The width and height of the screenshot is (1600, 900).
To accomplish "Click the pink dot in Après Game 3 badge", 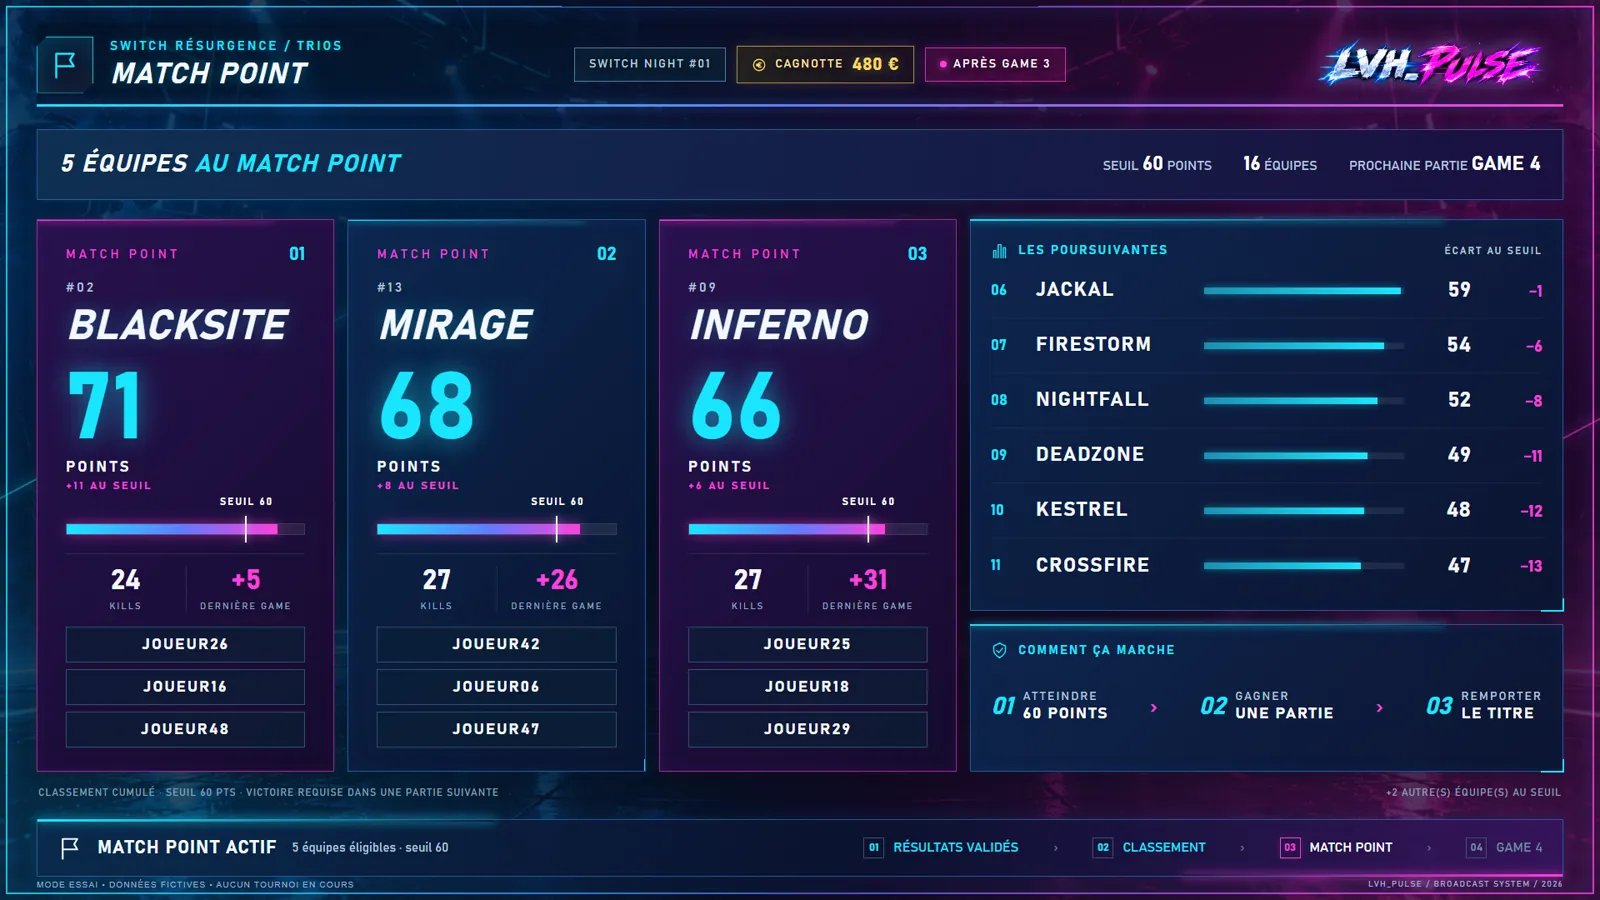I will 943,64.
